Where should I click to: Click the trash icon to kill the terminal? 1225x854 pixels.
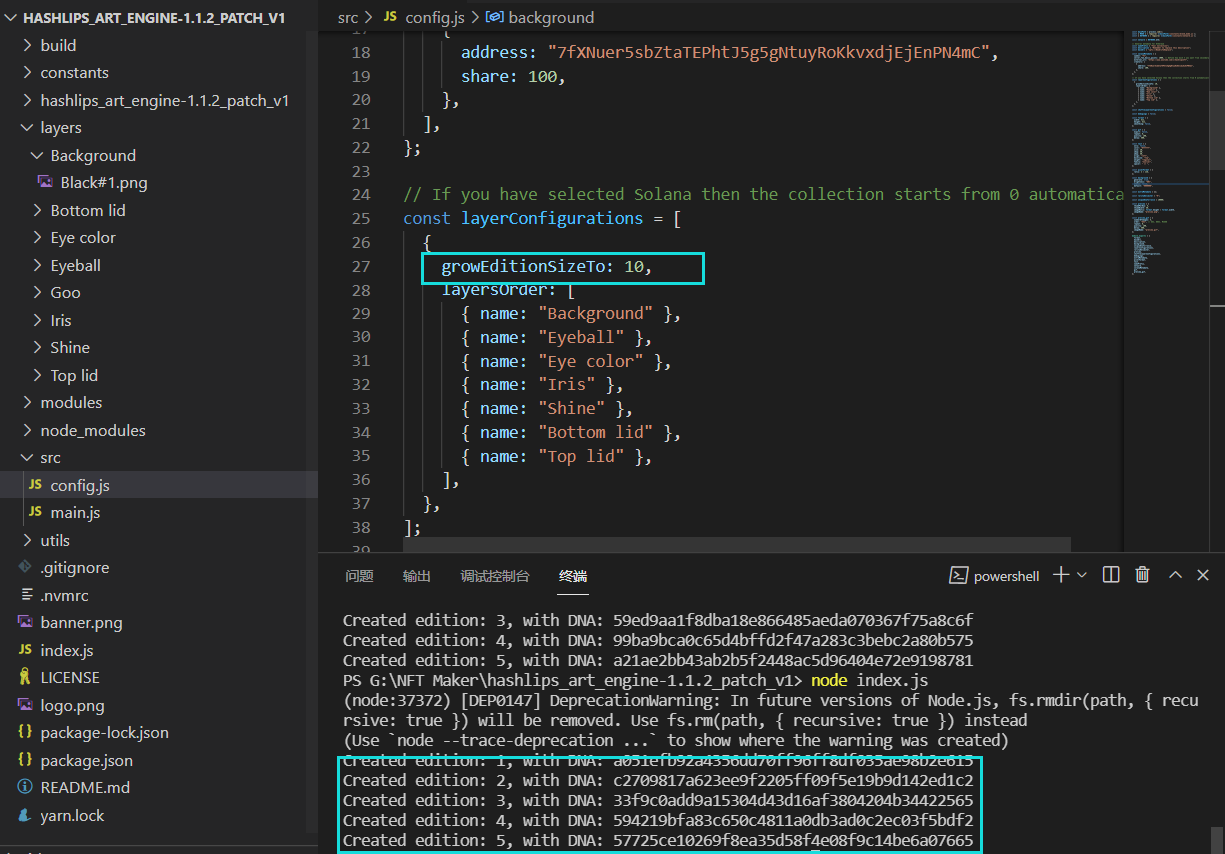tap(1142, 575)
